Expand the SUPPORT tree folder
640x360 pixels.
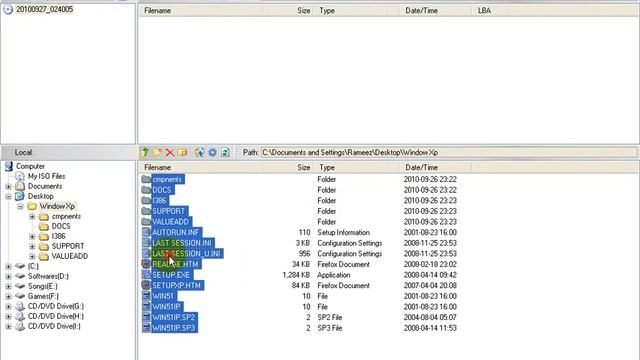32,246
